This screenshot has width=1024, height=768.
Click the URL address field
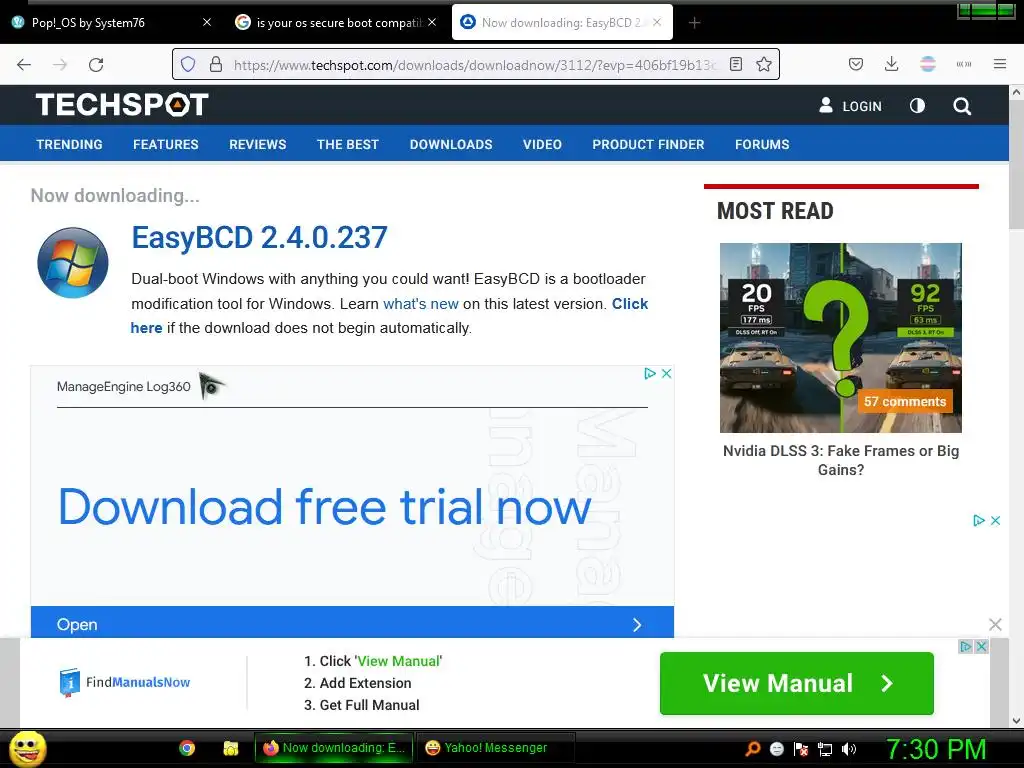pos(475,65)
